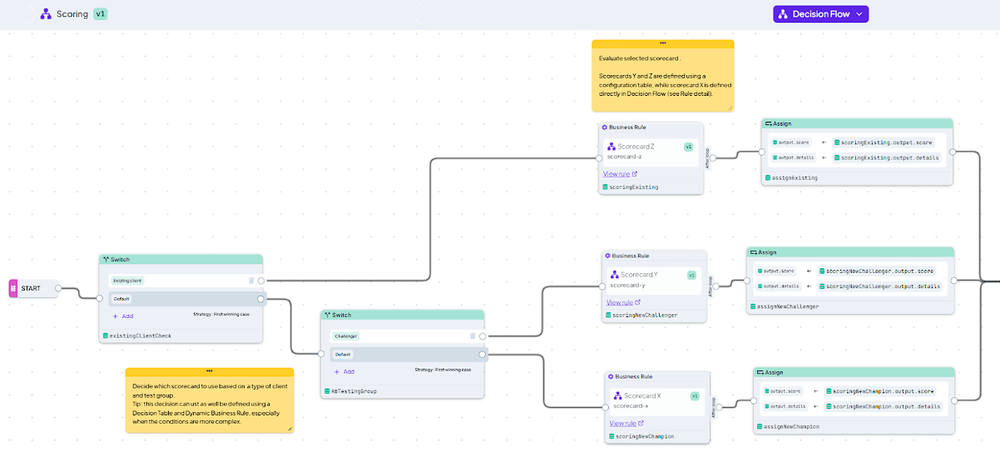This screenshot has height=458, width=1000.
Task: Click the Scoring flow icon in header
Action: coord(45,13)
